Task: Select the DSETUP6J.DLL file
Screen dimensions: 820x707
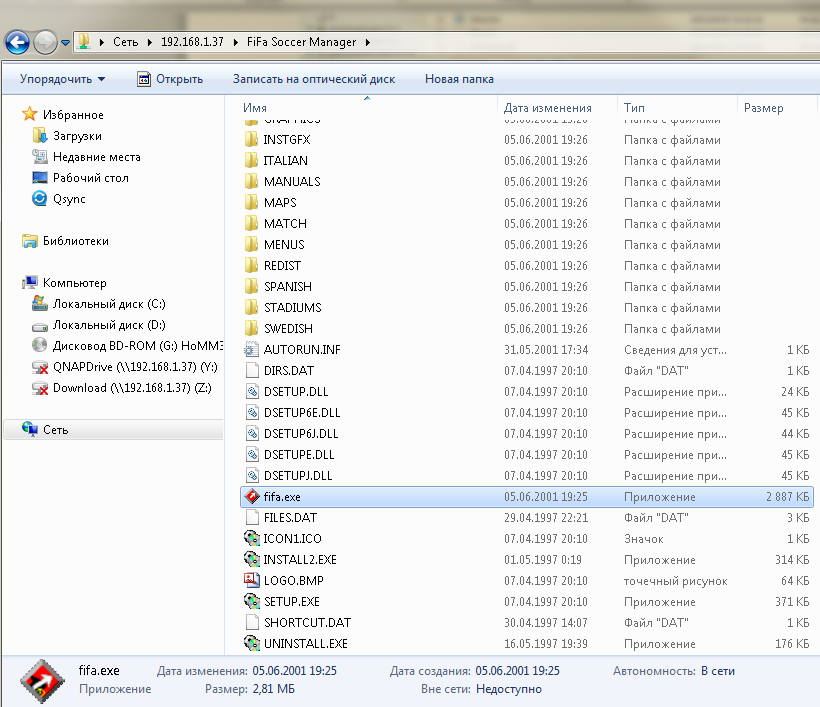Action: pos(301,434)
